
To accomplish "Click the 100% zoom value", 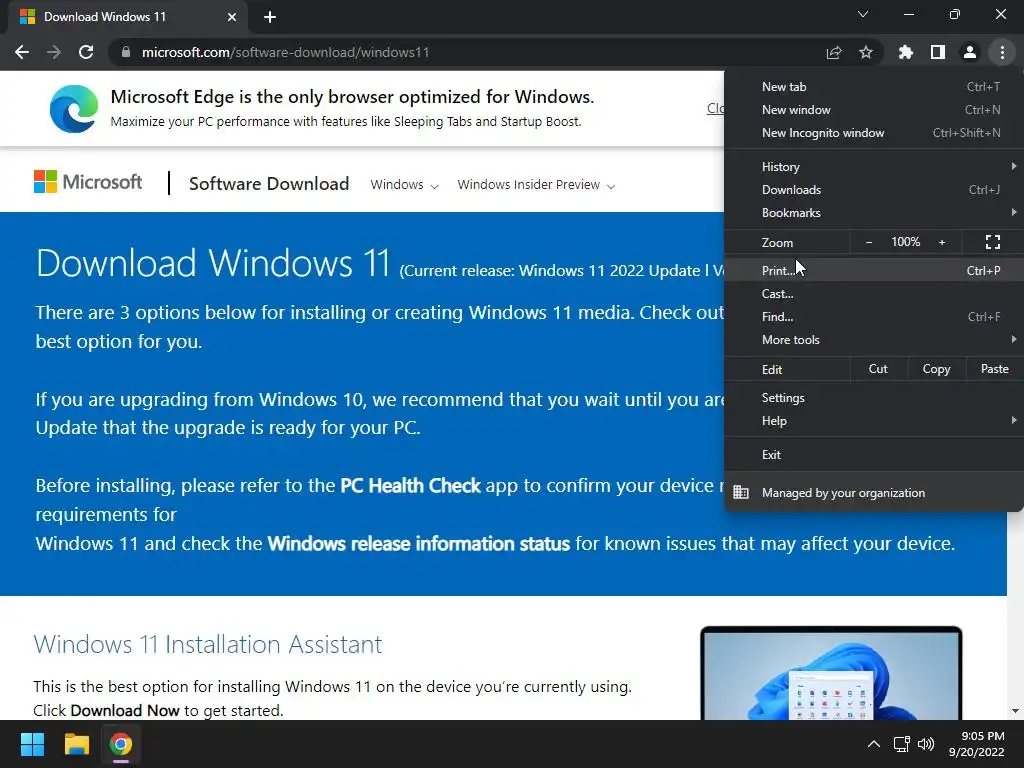I will 905,242.
